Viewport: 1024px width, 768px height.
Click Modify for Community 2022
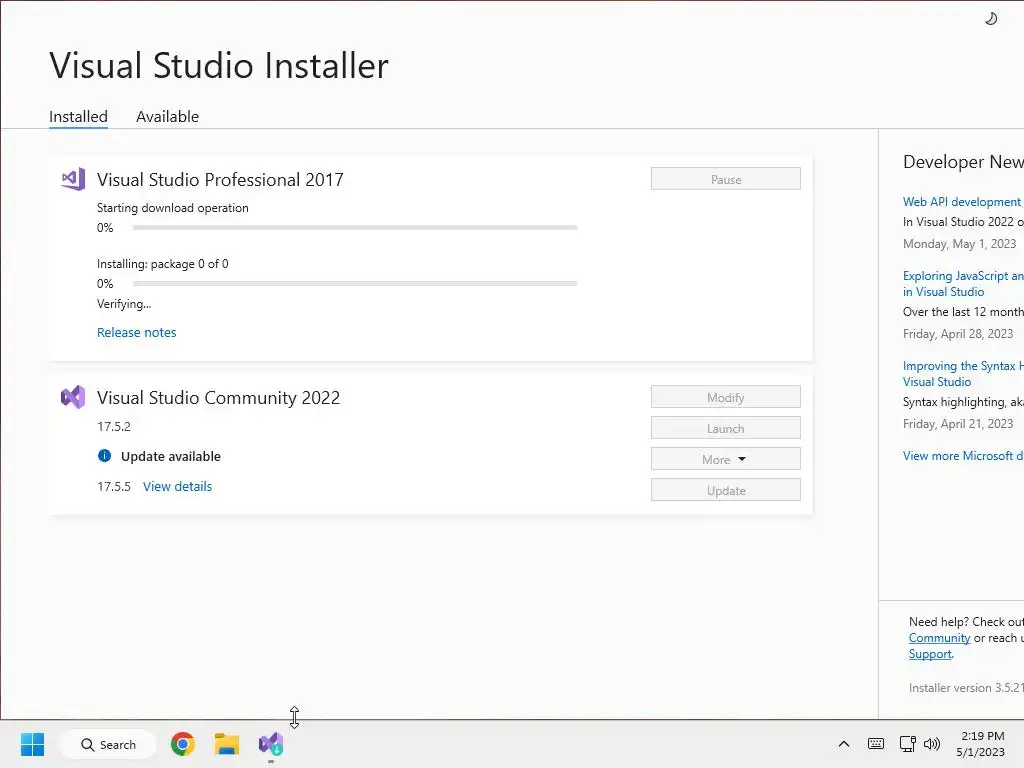pyautogui.click(x=726, y=397)
